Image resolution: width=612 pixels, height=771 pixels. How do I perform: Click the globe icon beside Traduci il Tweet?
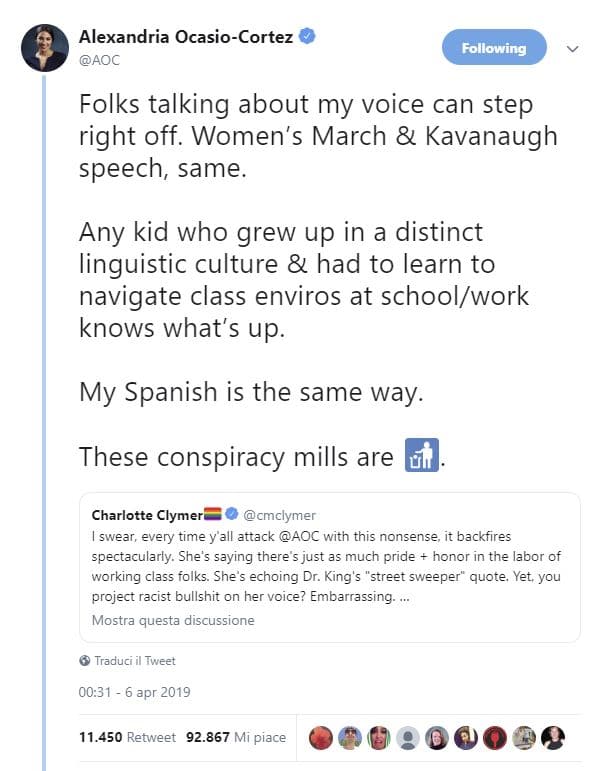coord(84,661)
